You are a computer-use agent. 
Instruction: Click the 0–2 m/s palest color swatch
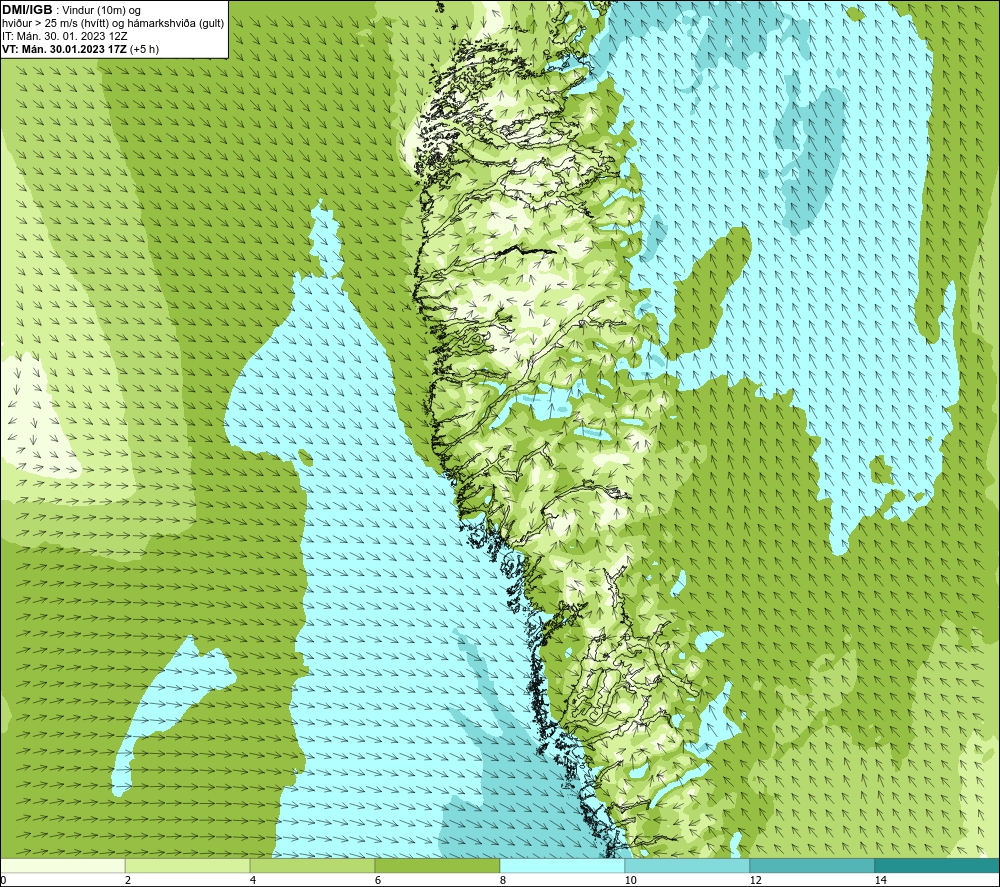[x=62, y=865]
